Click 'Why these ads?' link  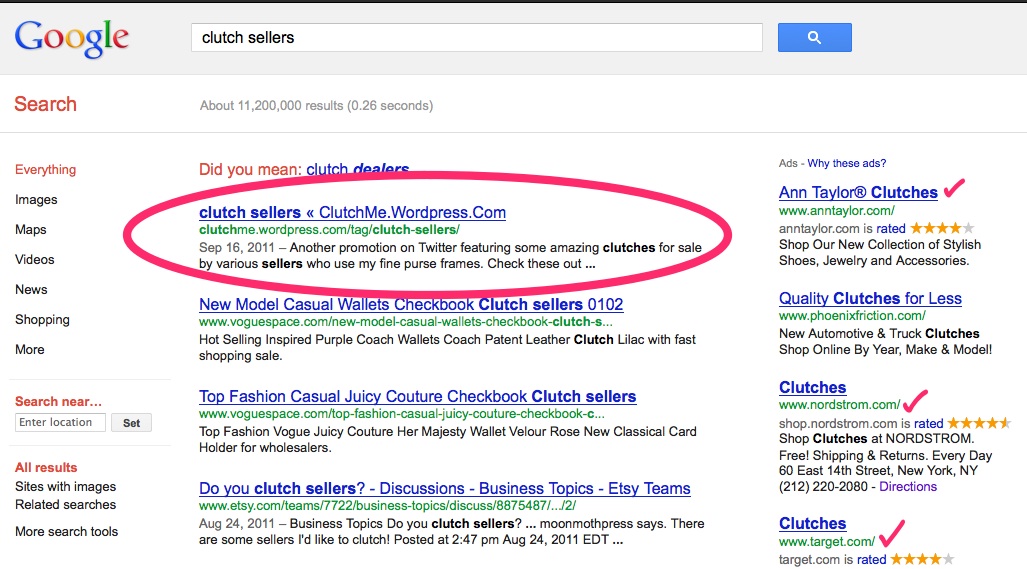click(x=846, y=163)
